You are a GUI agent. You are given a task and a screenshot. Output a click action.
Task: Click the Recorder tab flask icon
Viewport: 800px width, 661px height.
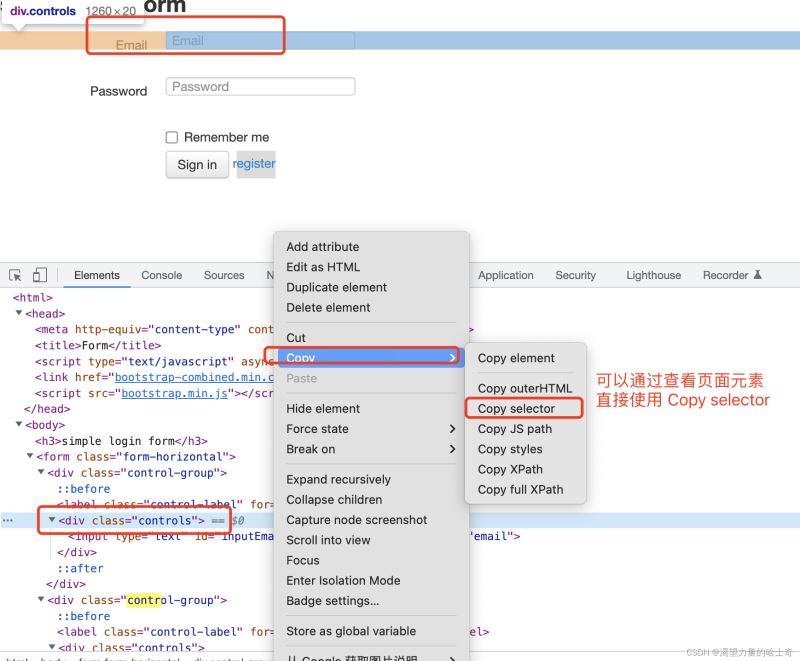(757, 275)
